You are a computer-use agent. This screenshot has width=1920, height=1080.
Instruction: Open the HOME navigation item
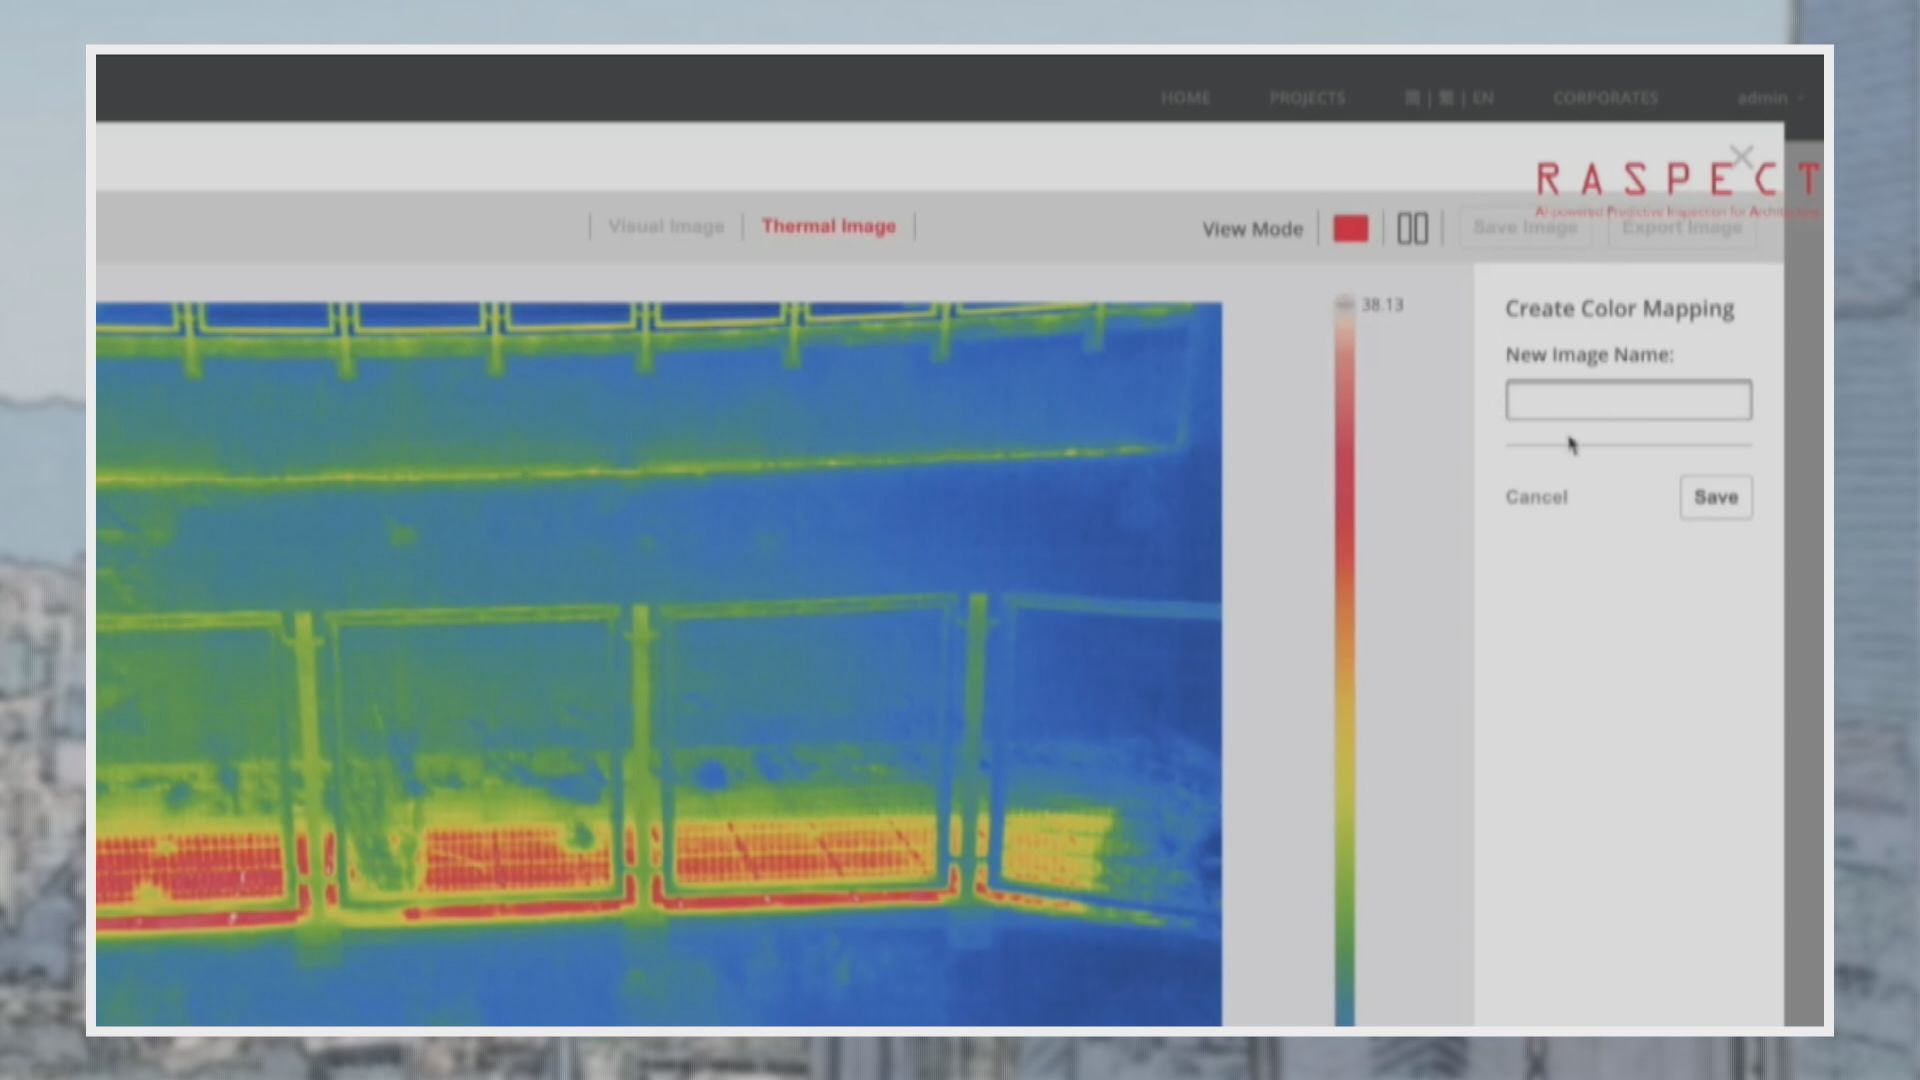click(x=1185, y=98)
